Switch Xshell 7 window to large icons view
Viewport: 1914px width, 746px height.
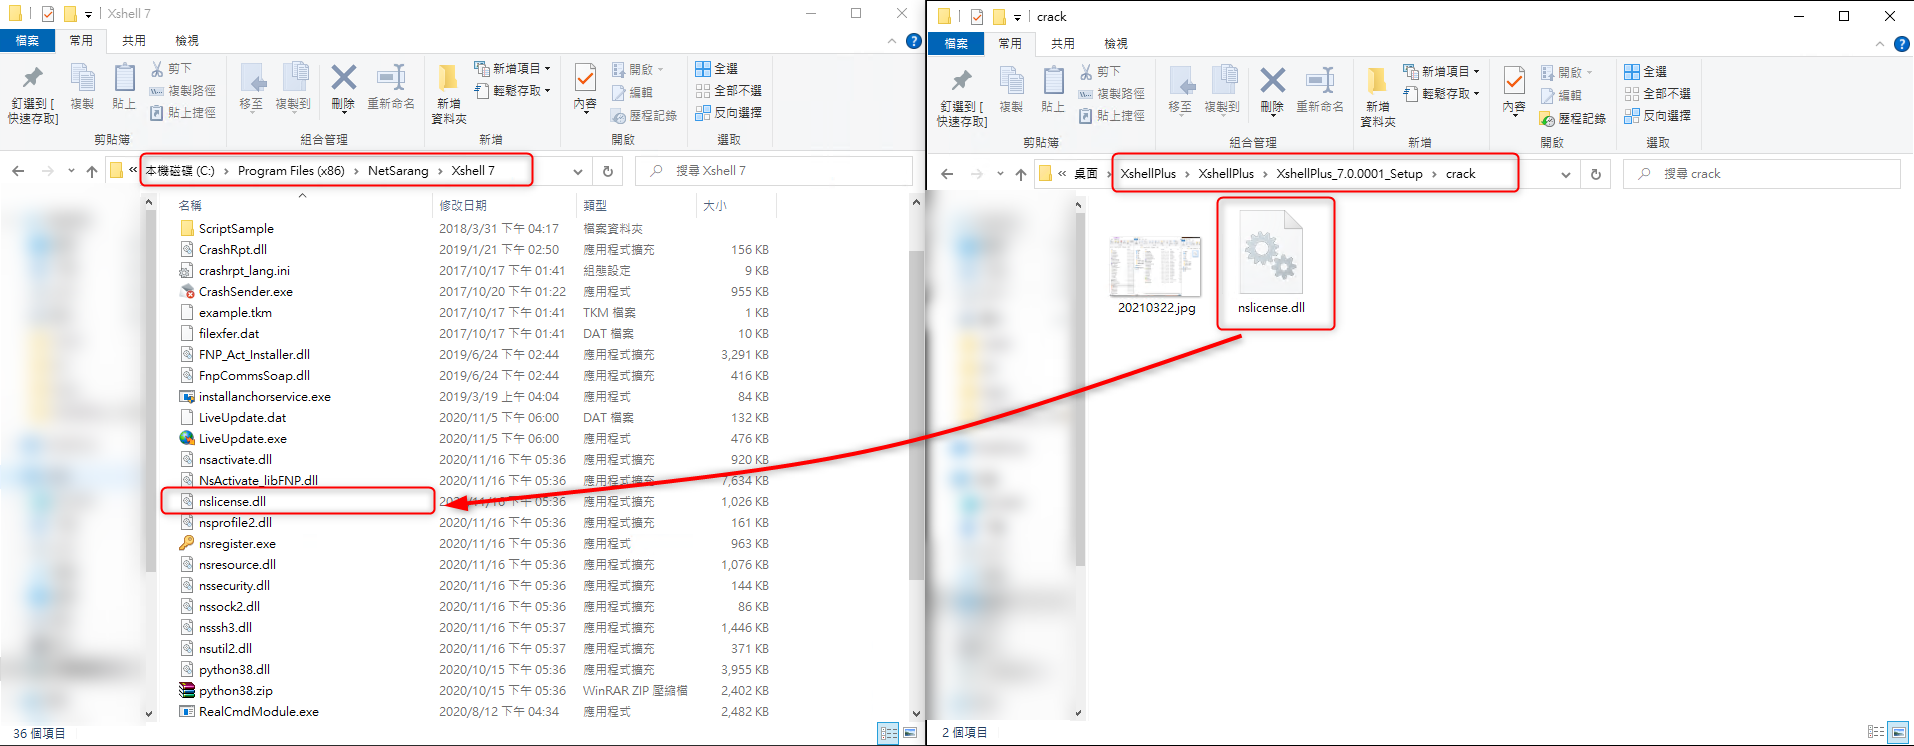pos(910,733)
